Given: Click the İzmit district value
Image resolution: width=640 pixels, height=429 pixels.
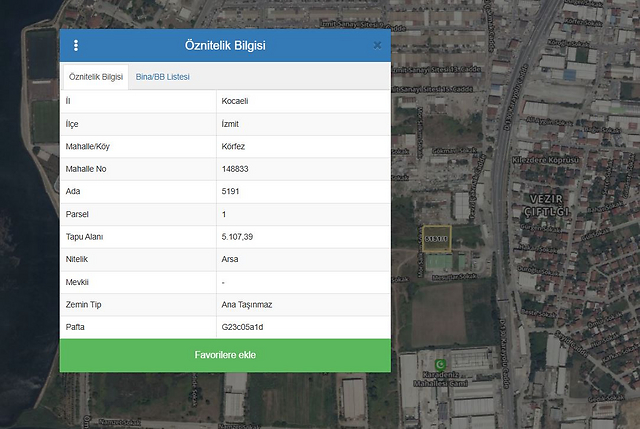Looking at the screenshot, I should coord(231,124).
